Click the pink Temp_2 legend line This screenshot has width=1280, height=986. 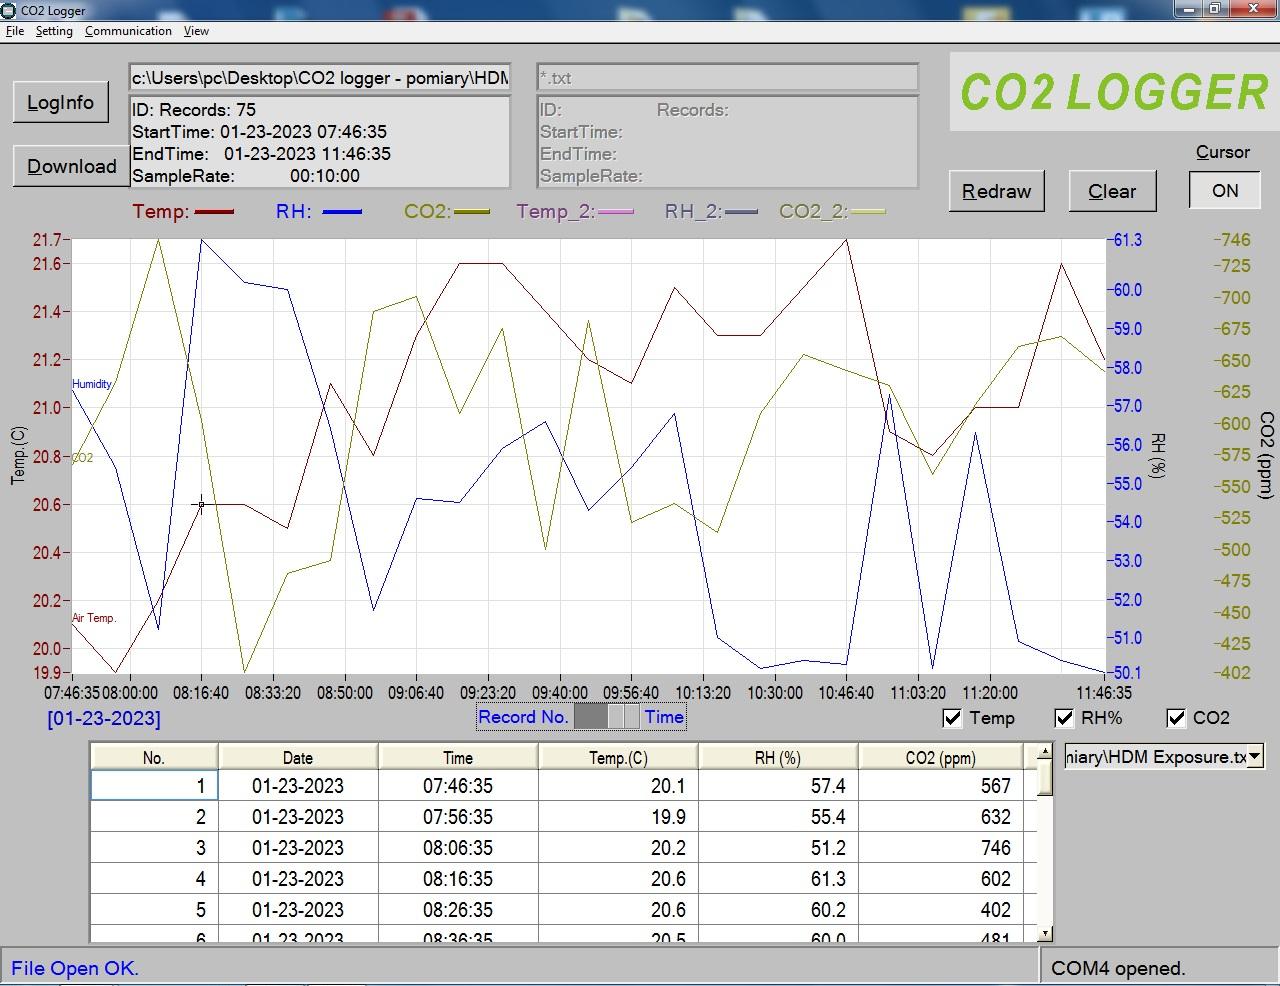tap(615, 212)
